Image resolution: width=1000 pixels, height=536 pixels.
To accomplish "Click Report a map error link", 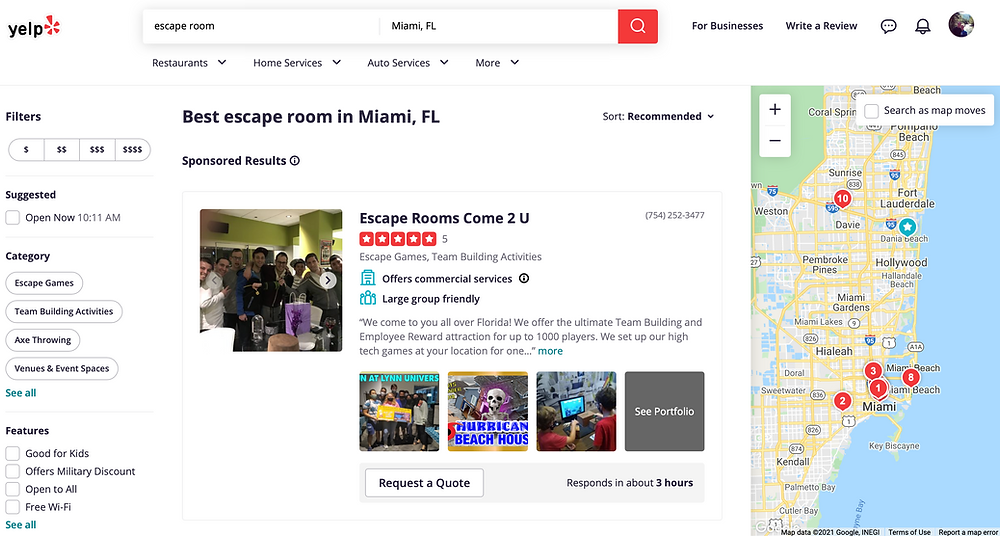I will [969, 532].
